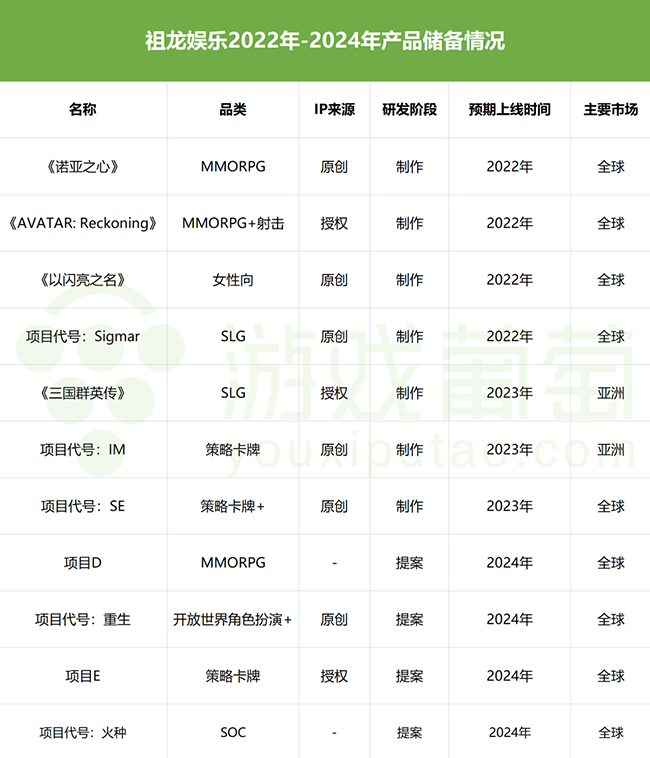Click 全球 in the 项目E row

(610, 676)
